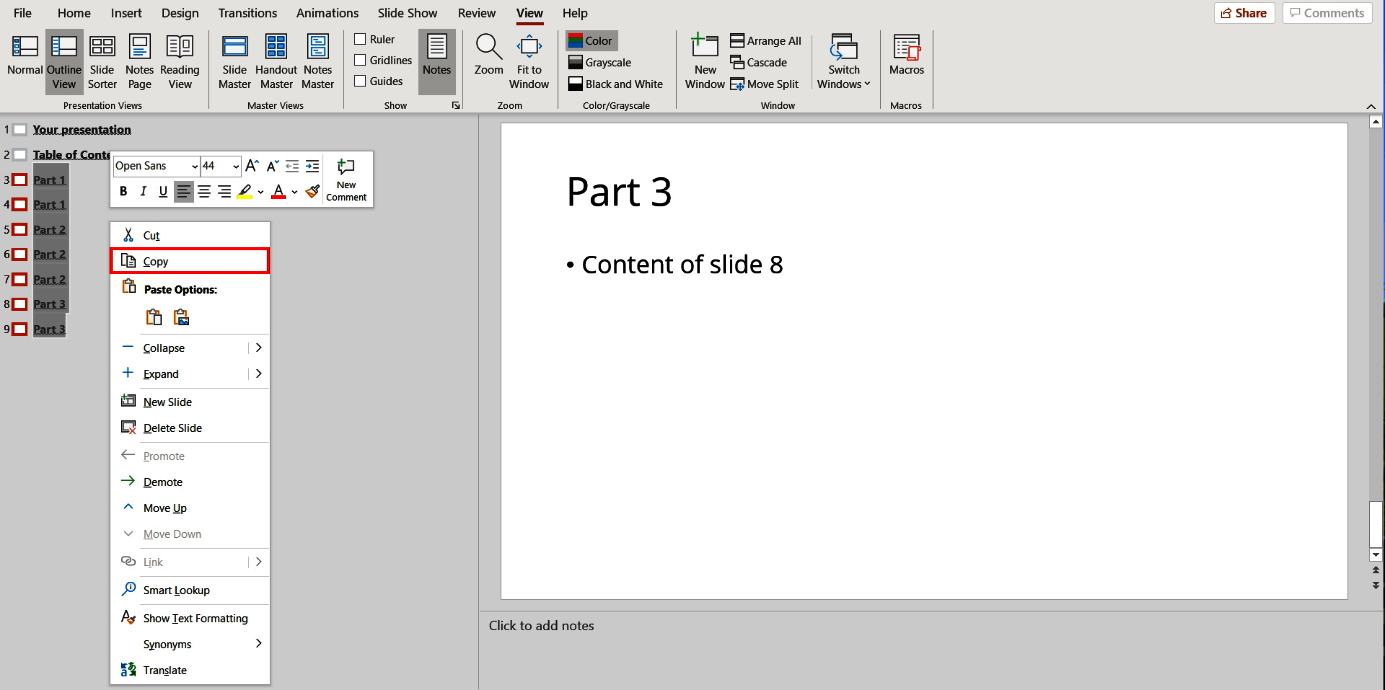1385x690 pixels.
Task: Select the Part 2 outline entry on slide 5
Action: pos(48,229)
